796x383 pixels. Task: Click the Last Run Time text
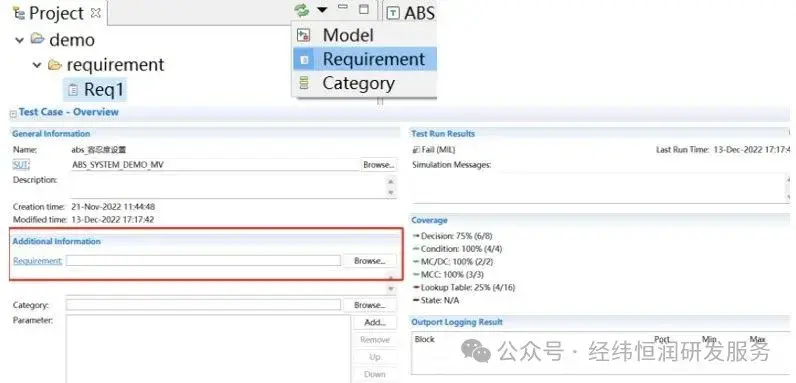(723, 150)
